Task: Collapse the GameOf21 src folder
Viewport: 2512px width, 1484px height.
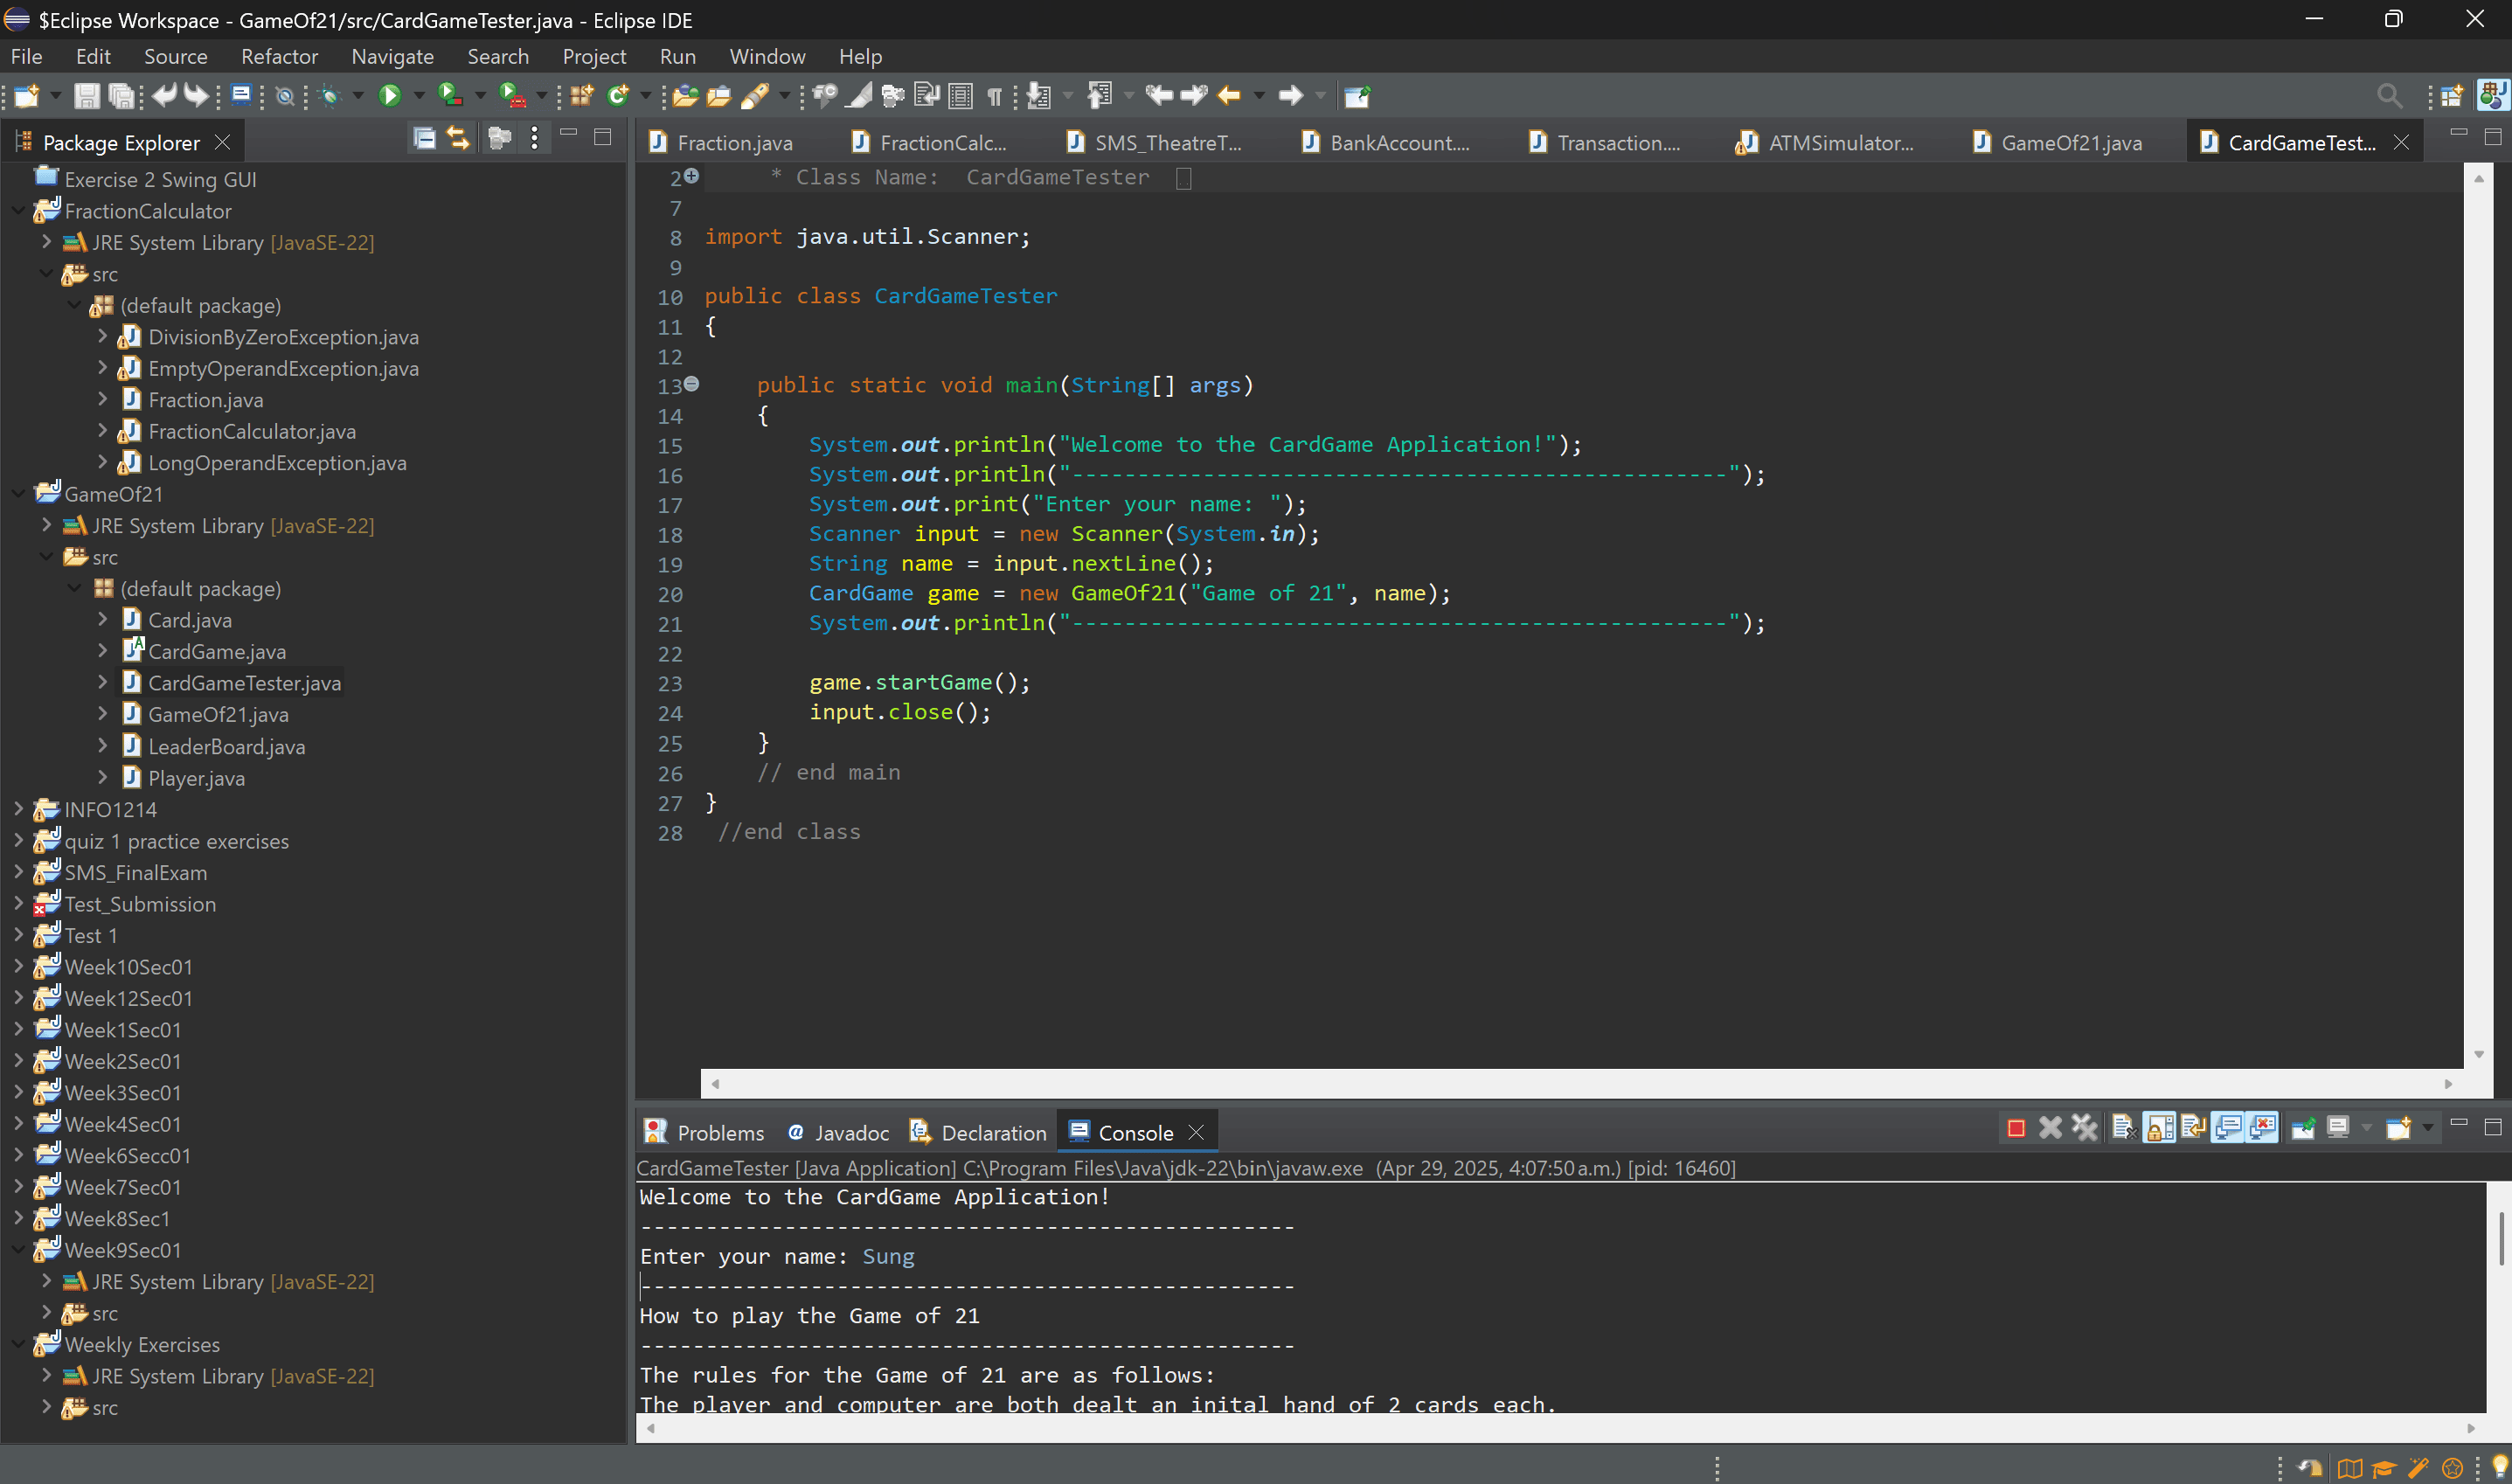Action: tap(46, 557)
